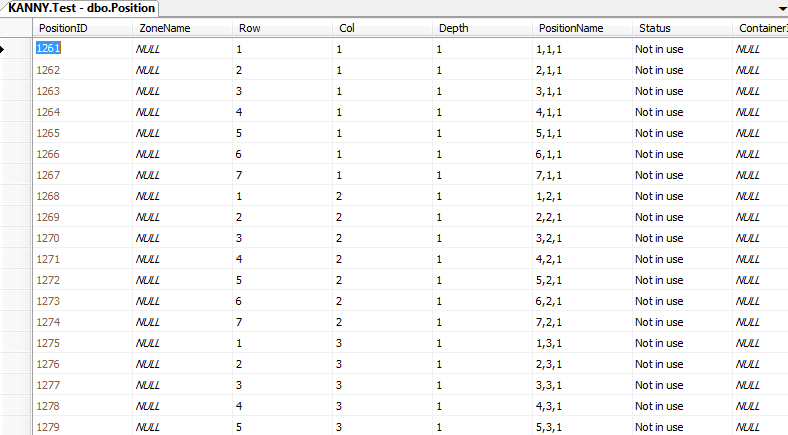Click the Status column header
This screenshot has height=435, width=788.
click(682, 28)
